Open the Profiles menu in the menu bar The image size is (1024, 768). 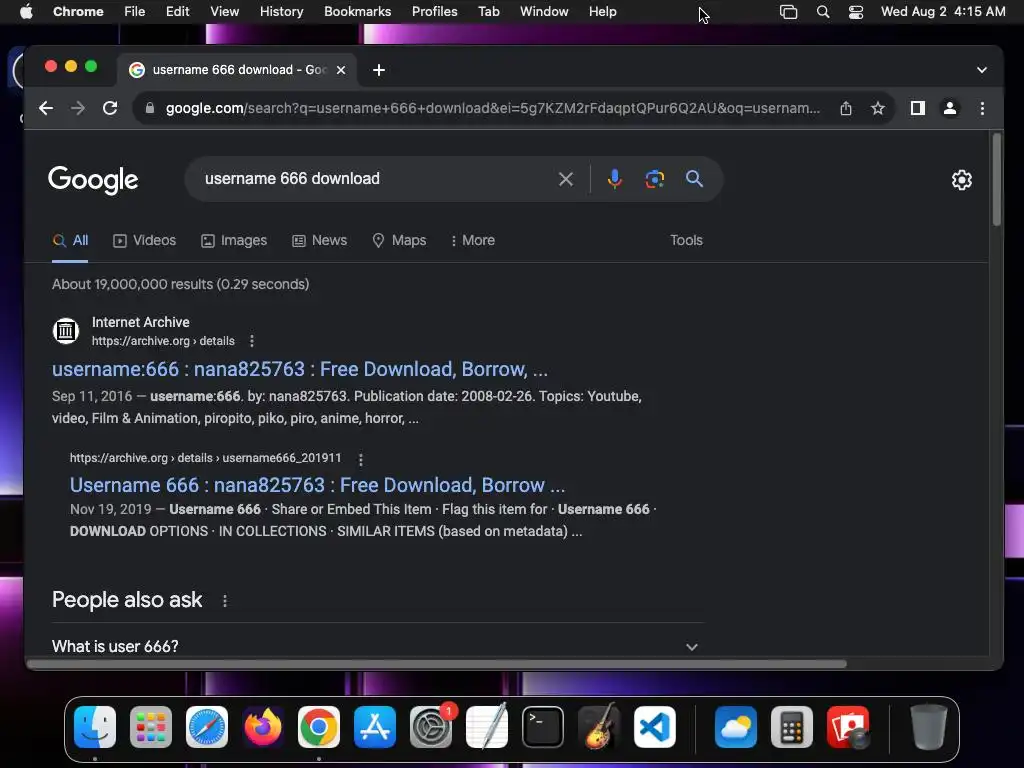[434, 12]
